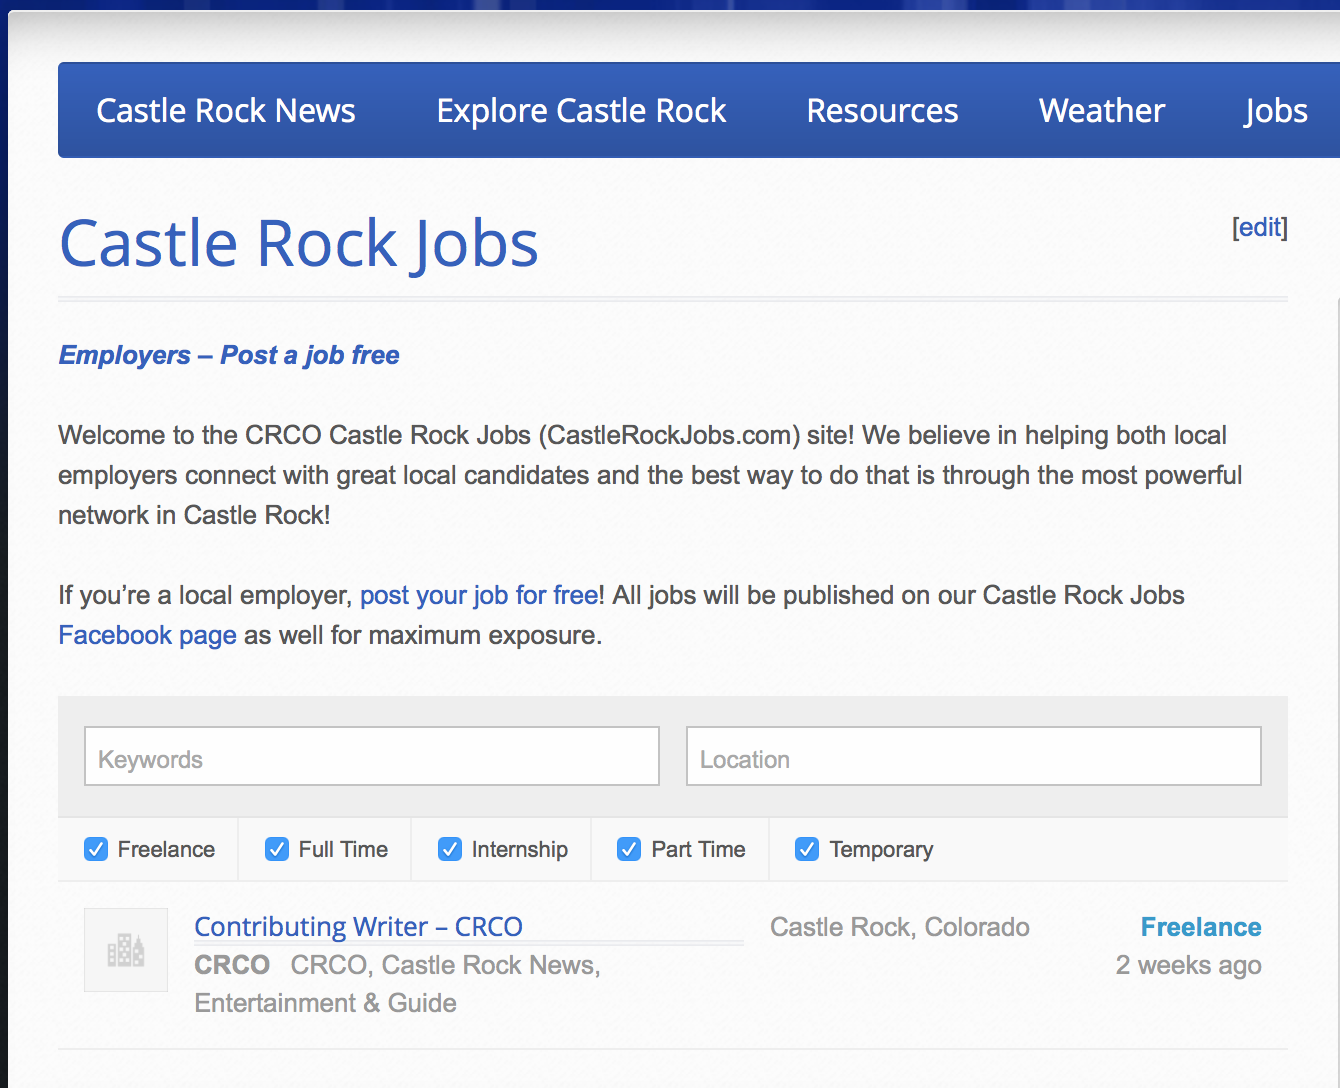Open the Jobs menu item
1340x1088 pixels.
tap(1276, 110)
